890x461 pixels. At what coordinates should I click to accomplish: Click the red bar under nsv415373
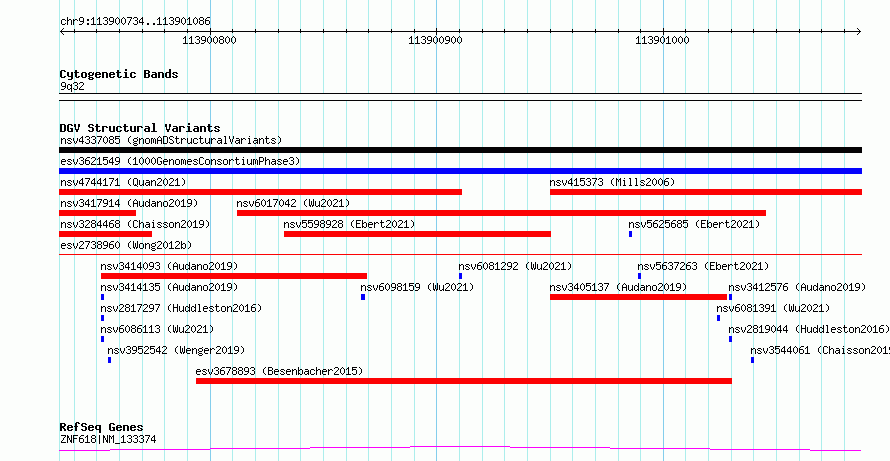(x=706, y=192)
